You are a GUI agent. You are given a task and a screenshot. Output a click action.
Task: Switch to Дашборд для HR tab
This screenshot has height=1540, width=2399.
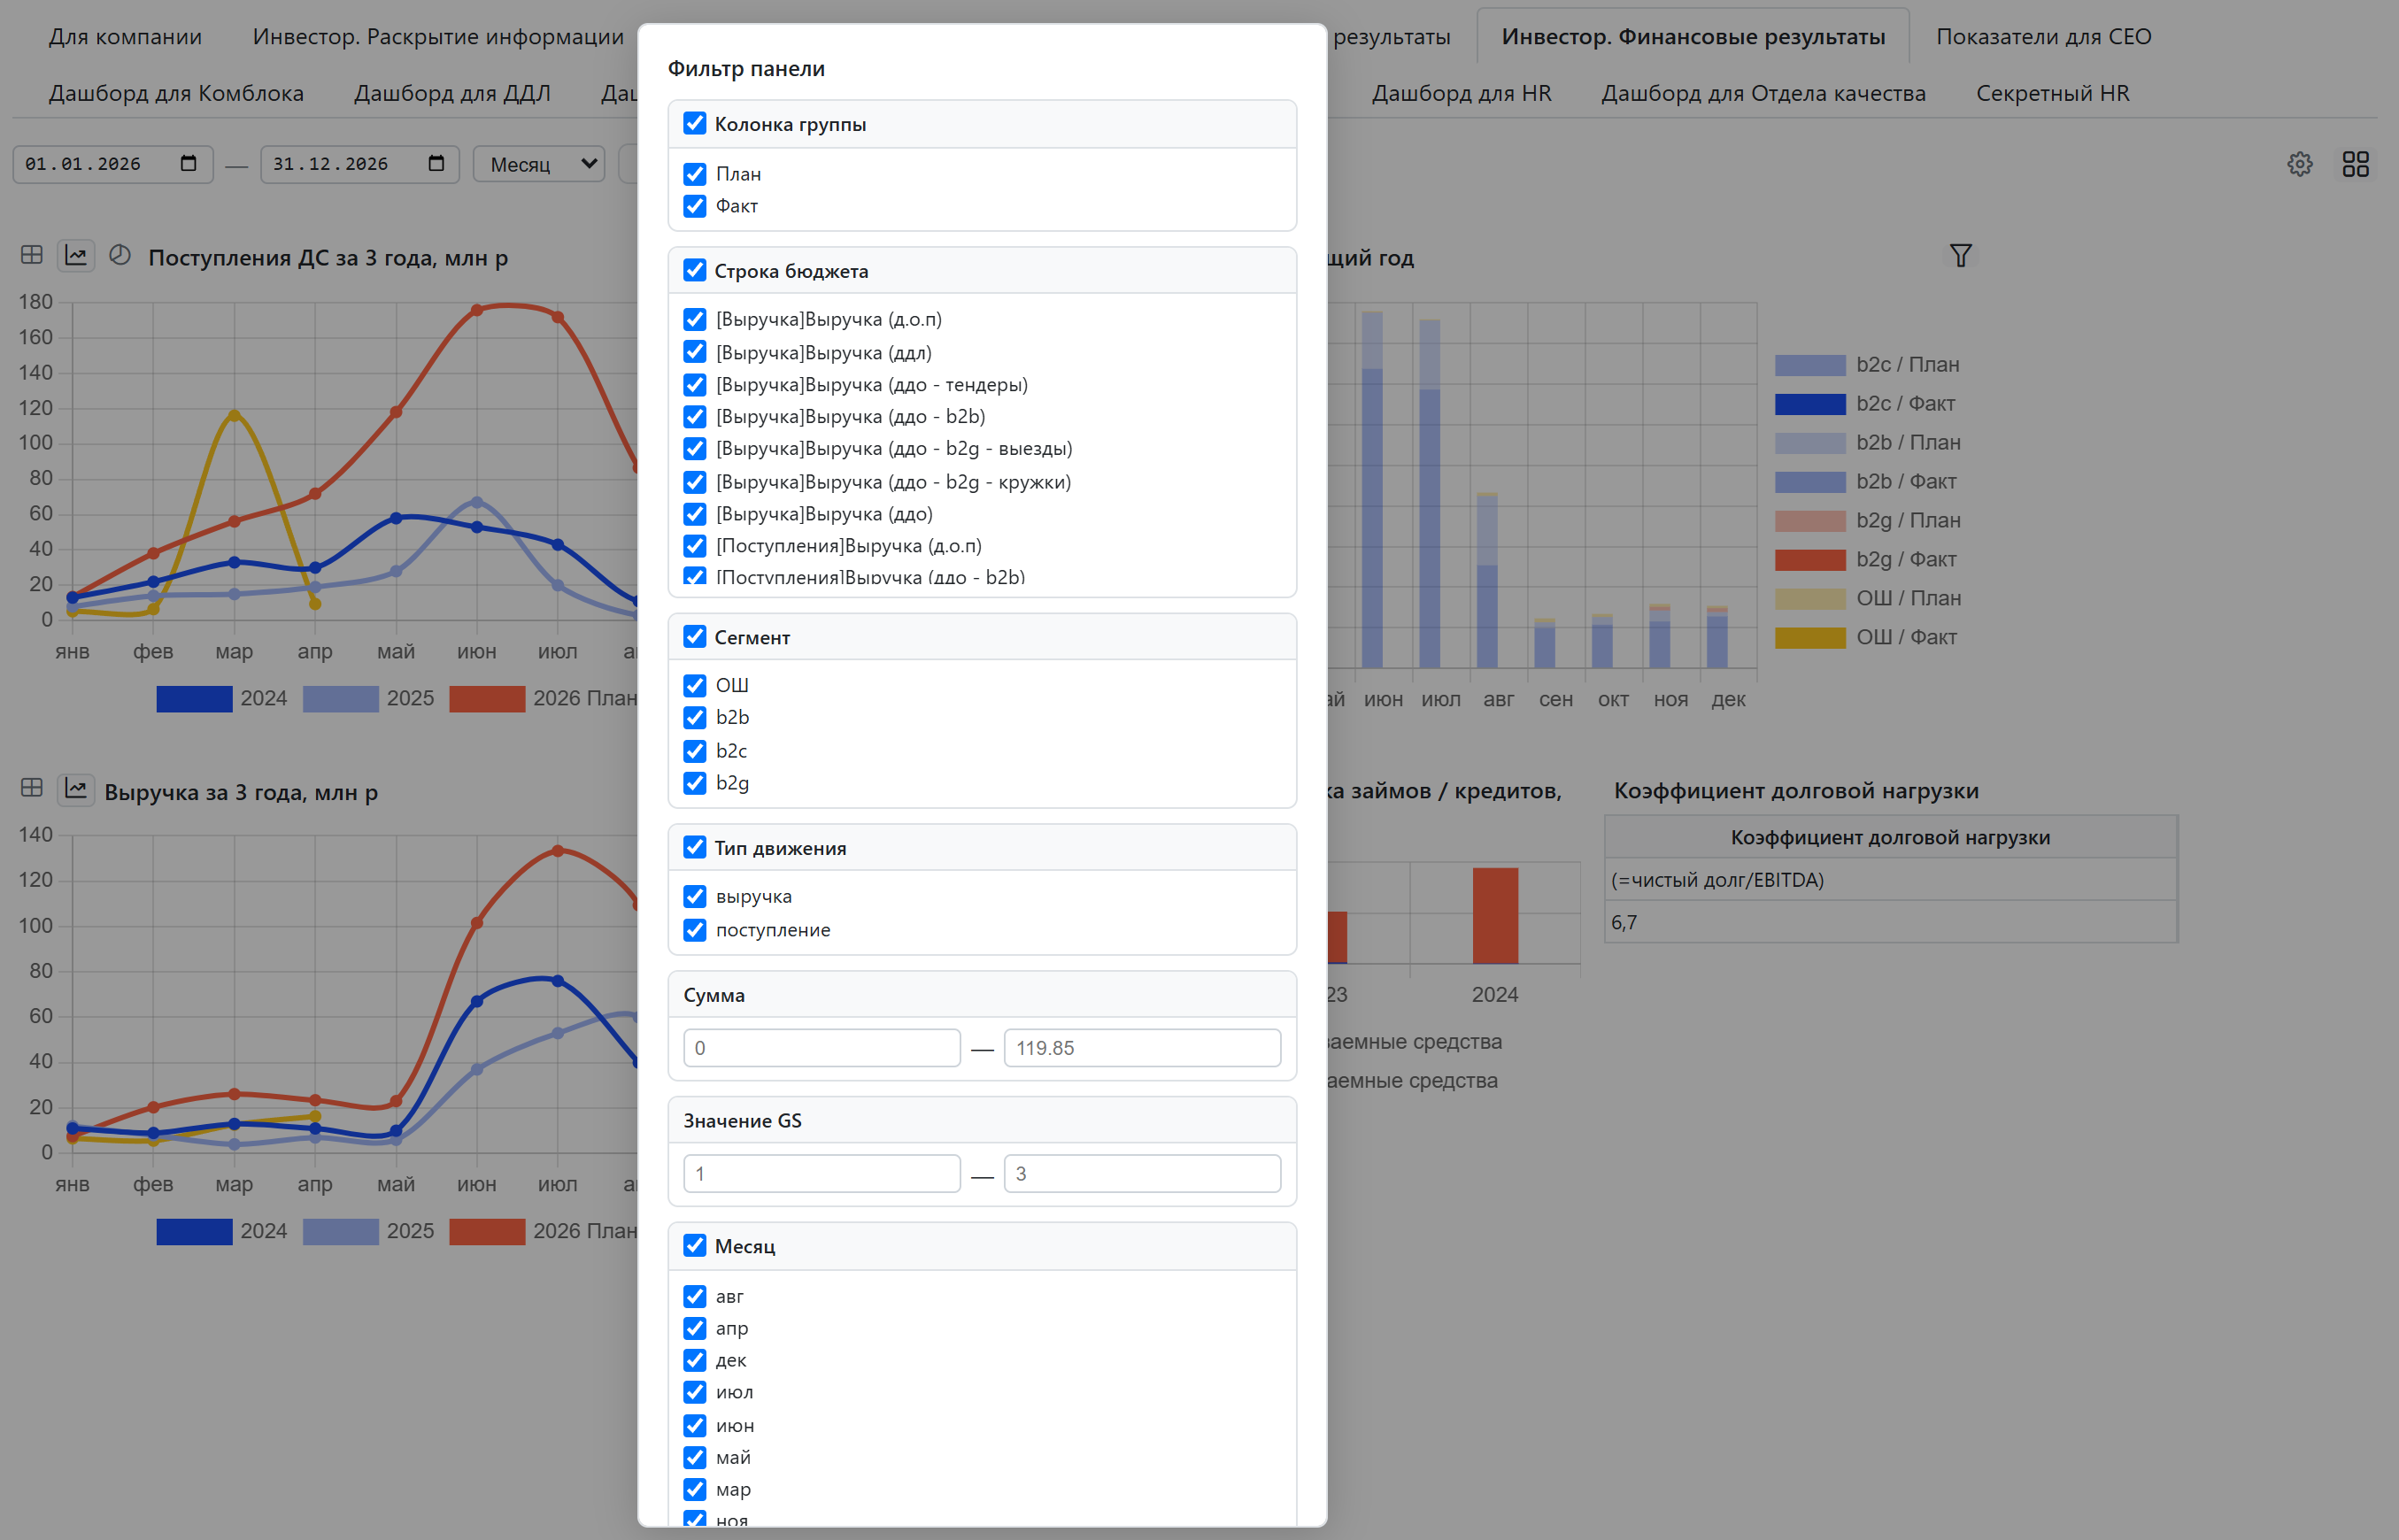[1461, 93]
